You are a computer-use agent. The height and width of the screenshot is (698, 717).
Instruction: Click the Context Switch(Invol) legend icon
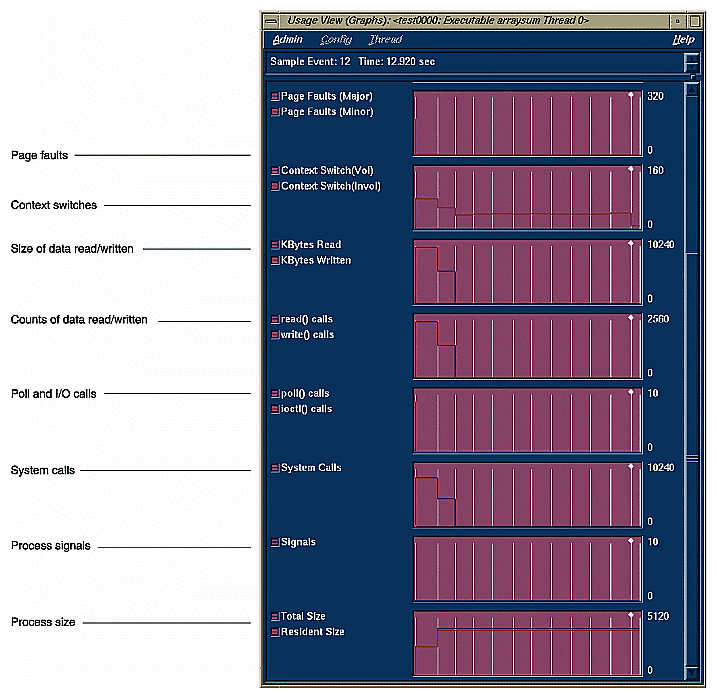[x=275, y=186]
